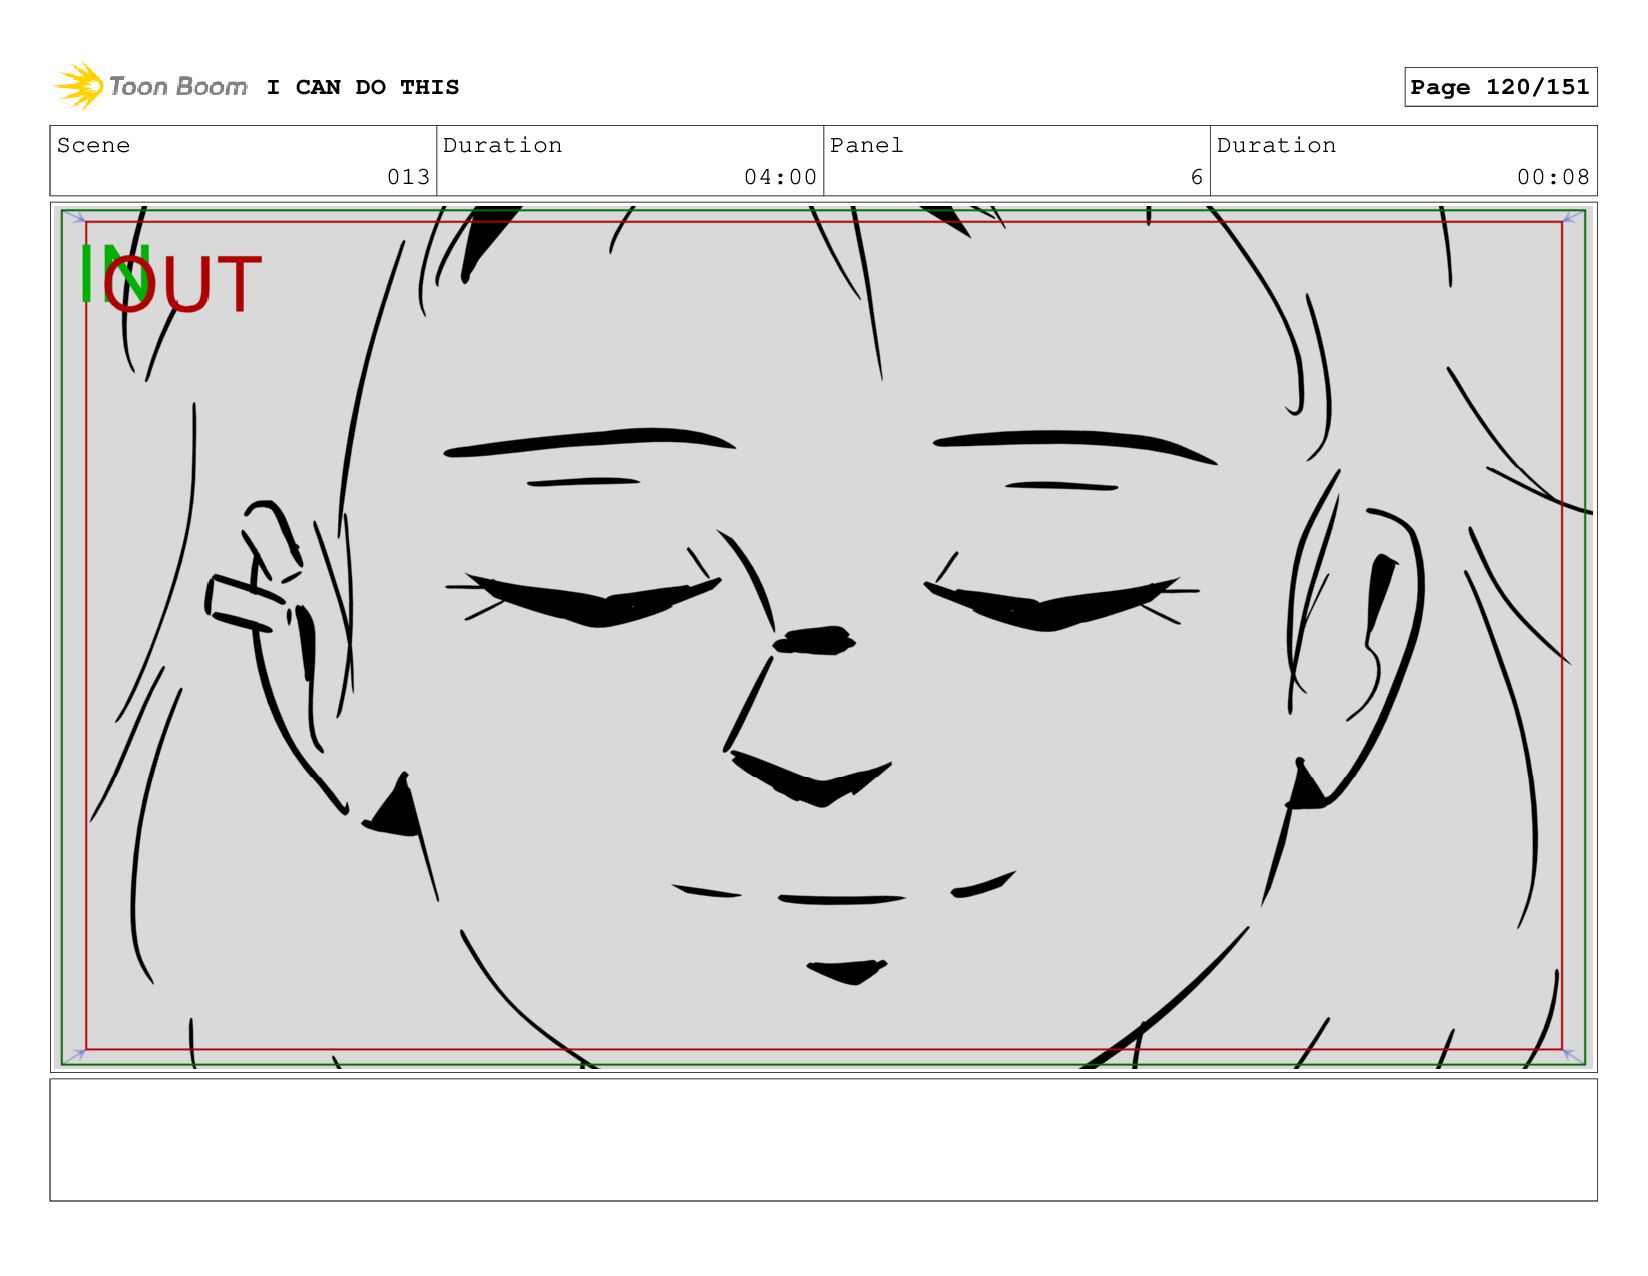The height and width of the screenshot is (1276, 1648).
Task: Click the panel duration value 00:08
Action: coord(1553,177)
